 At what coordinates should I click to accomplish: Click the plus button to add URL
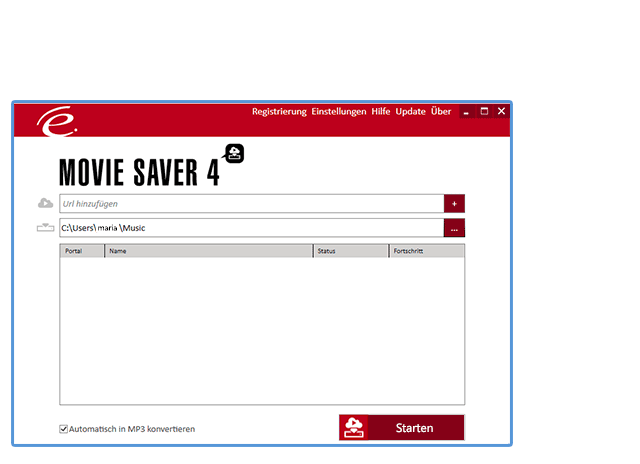pyautogui.click(x=454, y=204)
